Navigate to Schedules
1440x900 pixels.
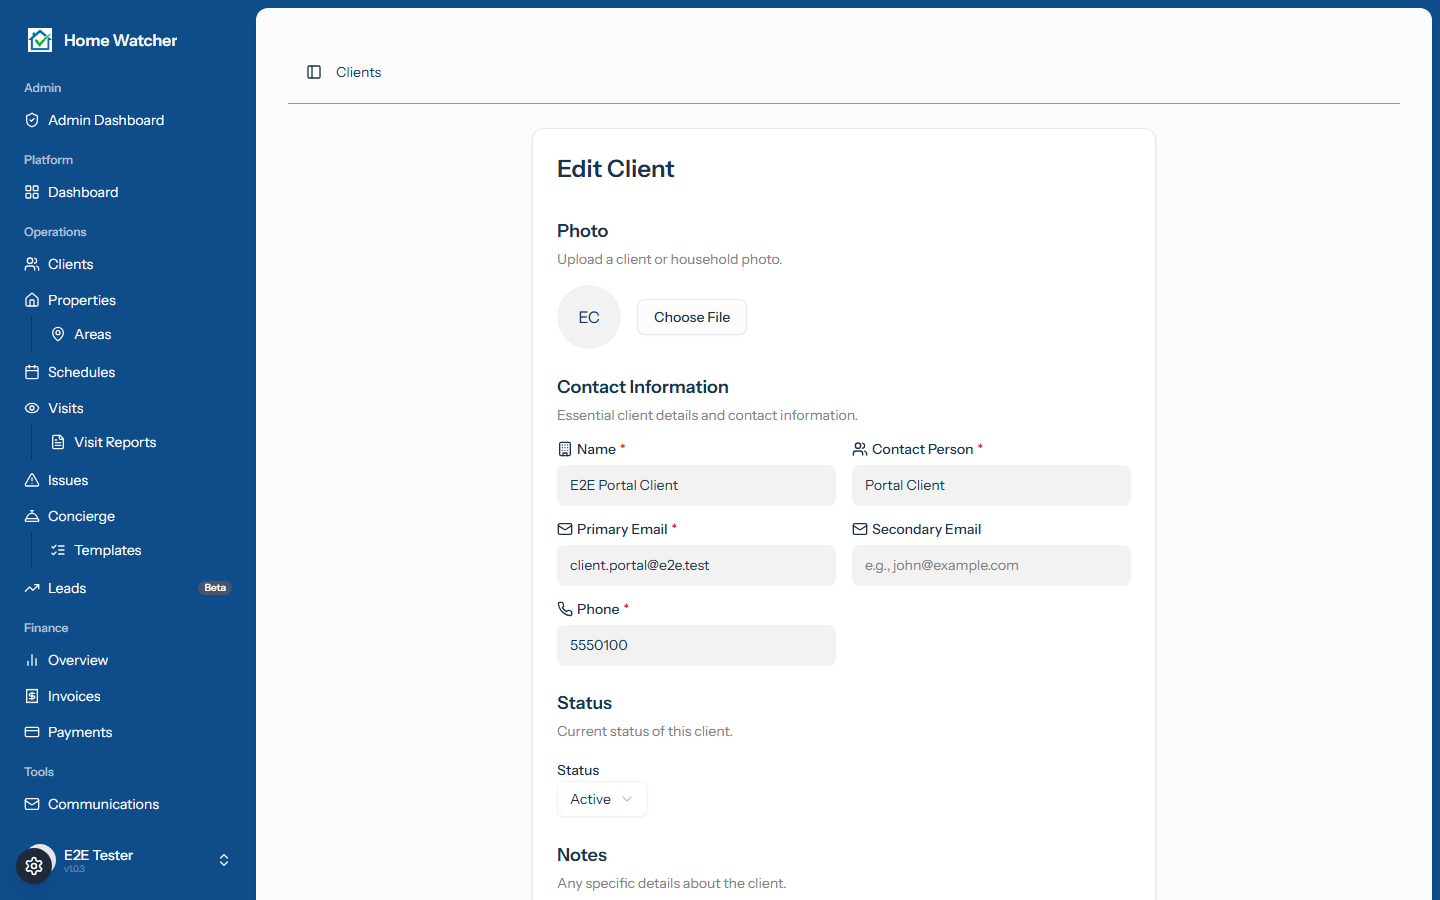click(128, 372)
